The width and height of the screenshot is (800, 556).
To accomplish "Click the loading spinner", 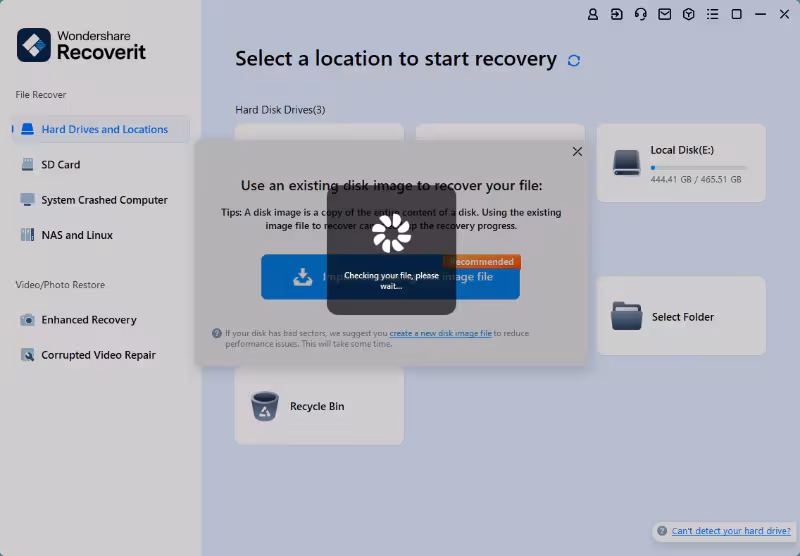I will tap(391, 233).
